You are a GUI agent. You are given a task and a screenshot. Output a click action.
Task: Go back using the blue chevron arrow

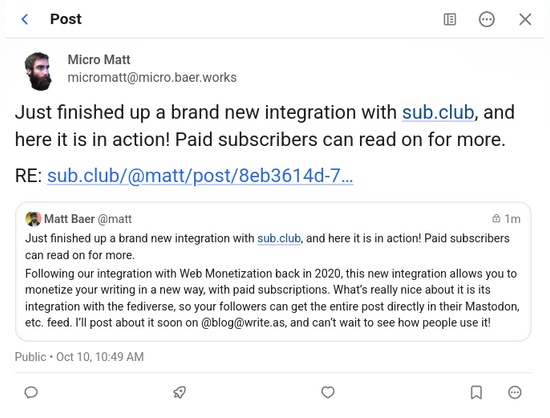25,19
